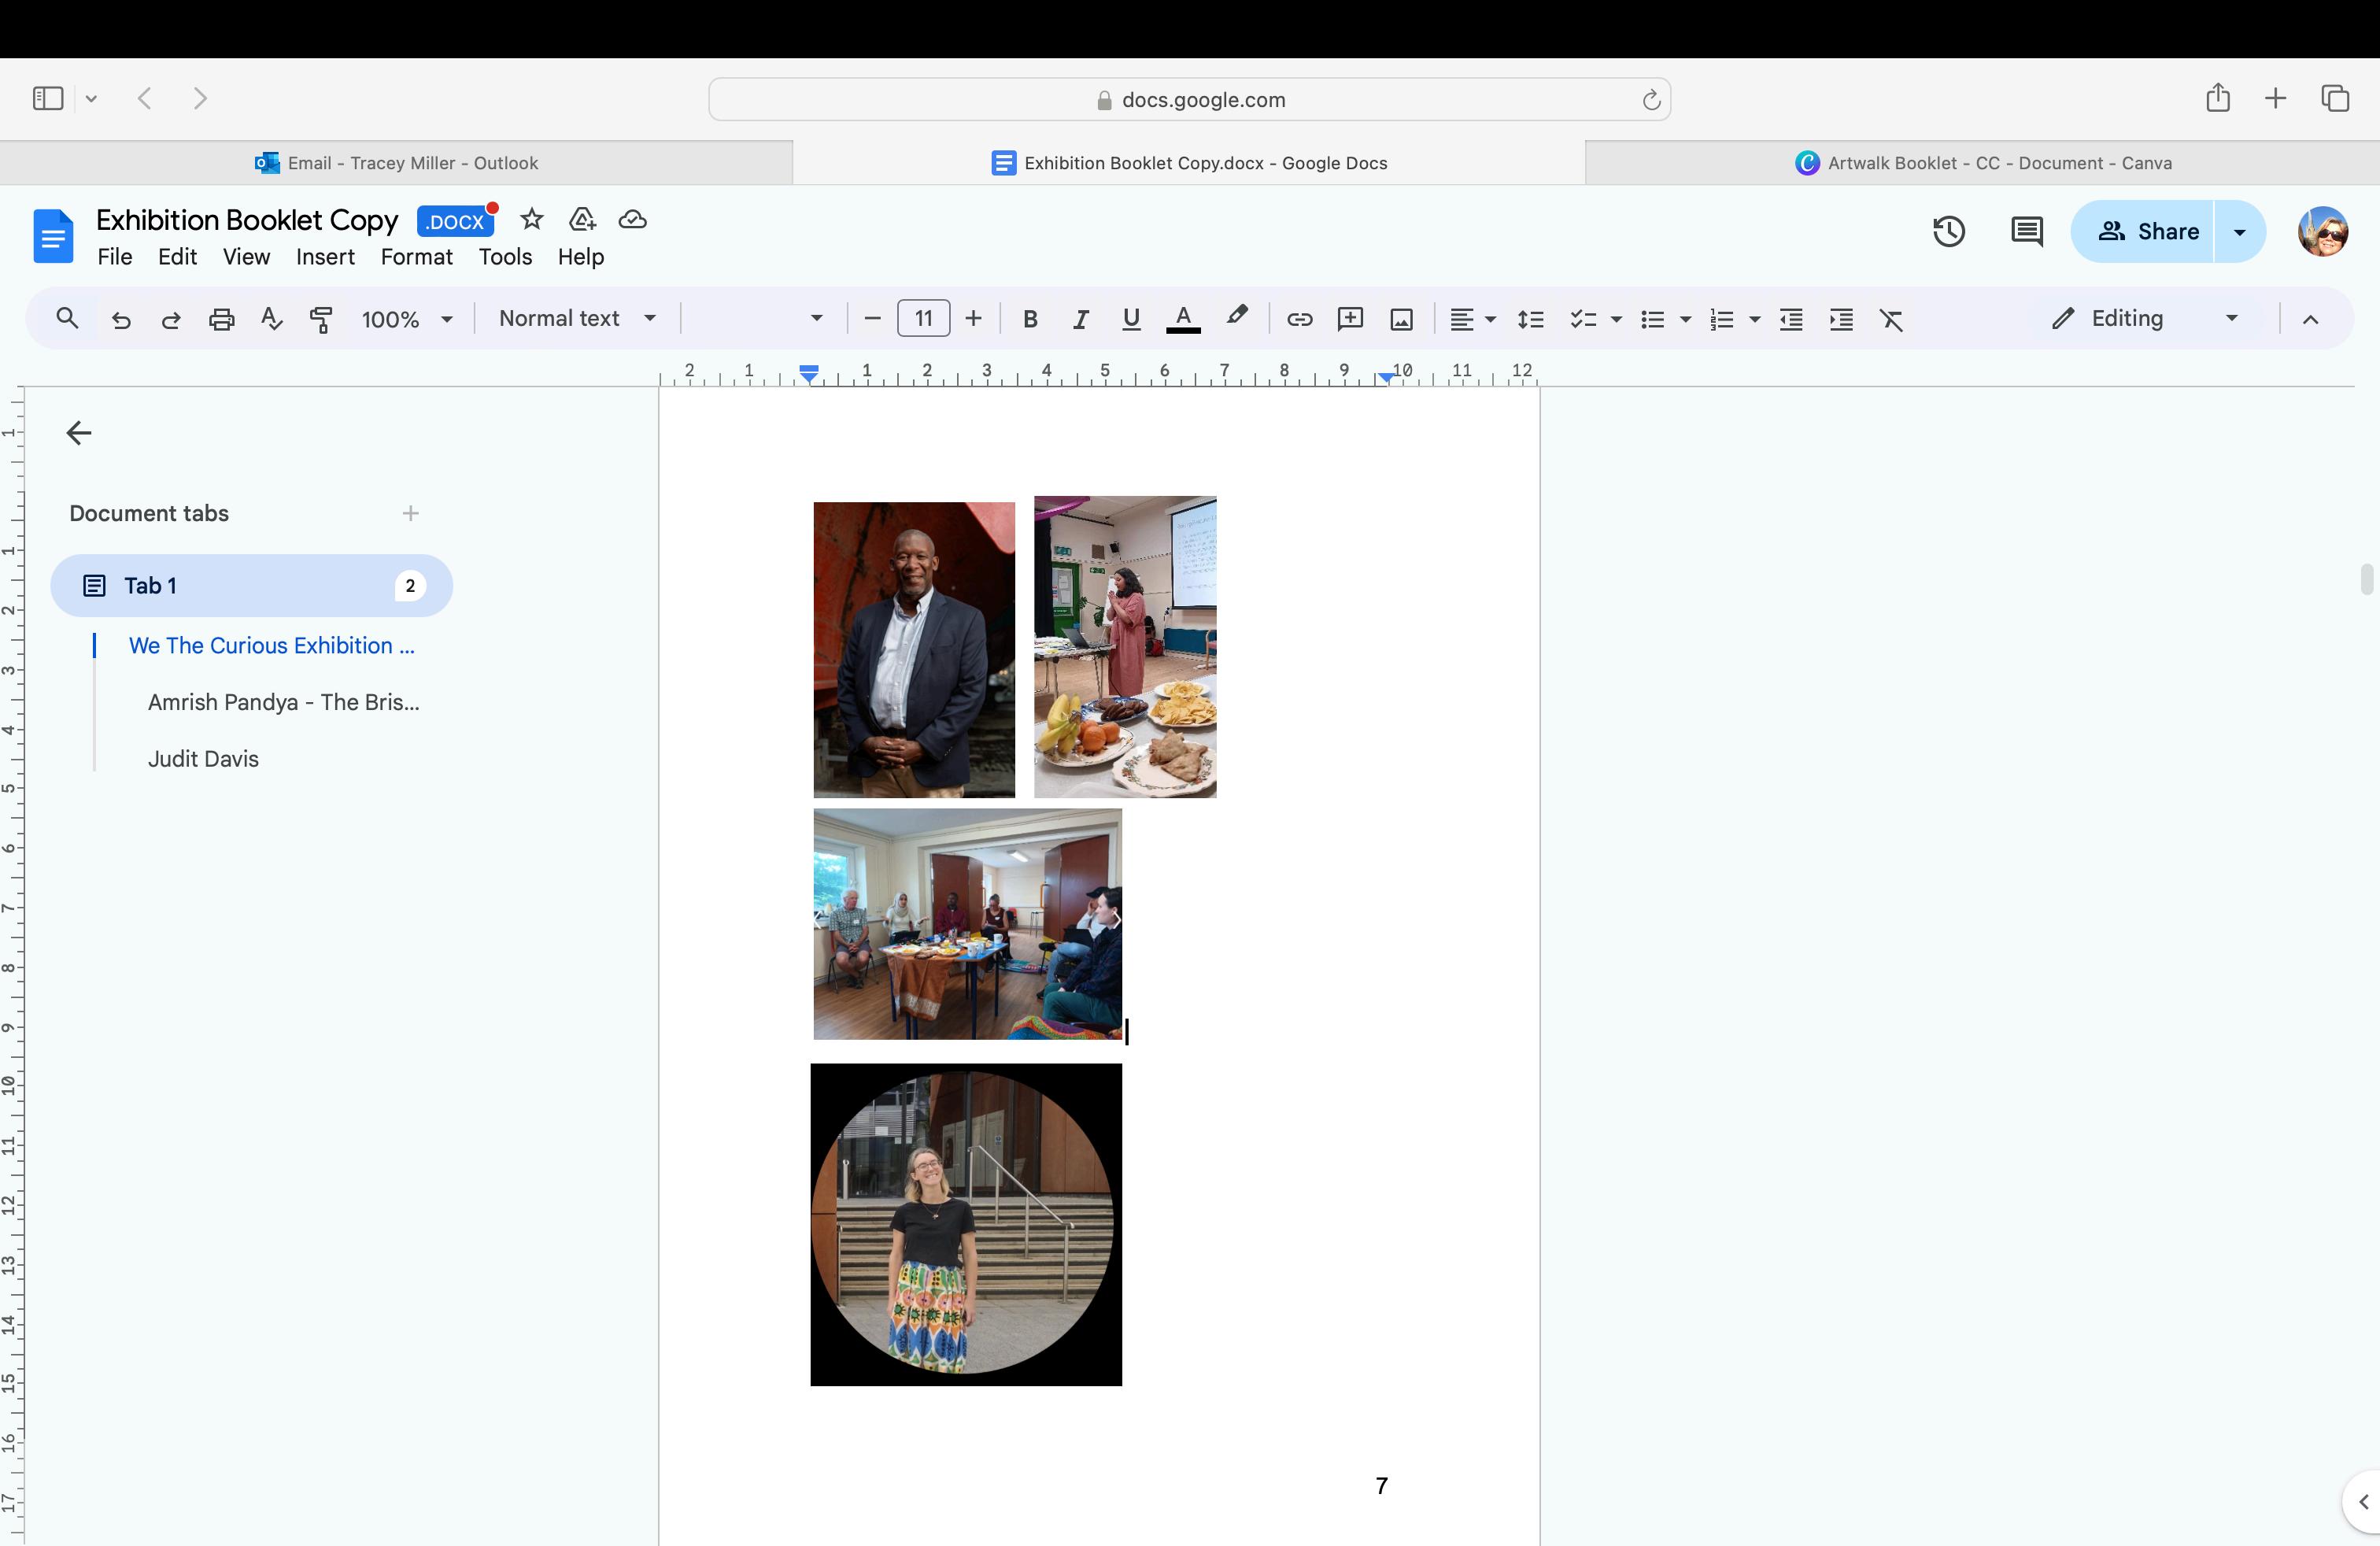Jump to Judit Davis heading in outline
Screen dimensions: 2380x1546
[x=203, y=758]
